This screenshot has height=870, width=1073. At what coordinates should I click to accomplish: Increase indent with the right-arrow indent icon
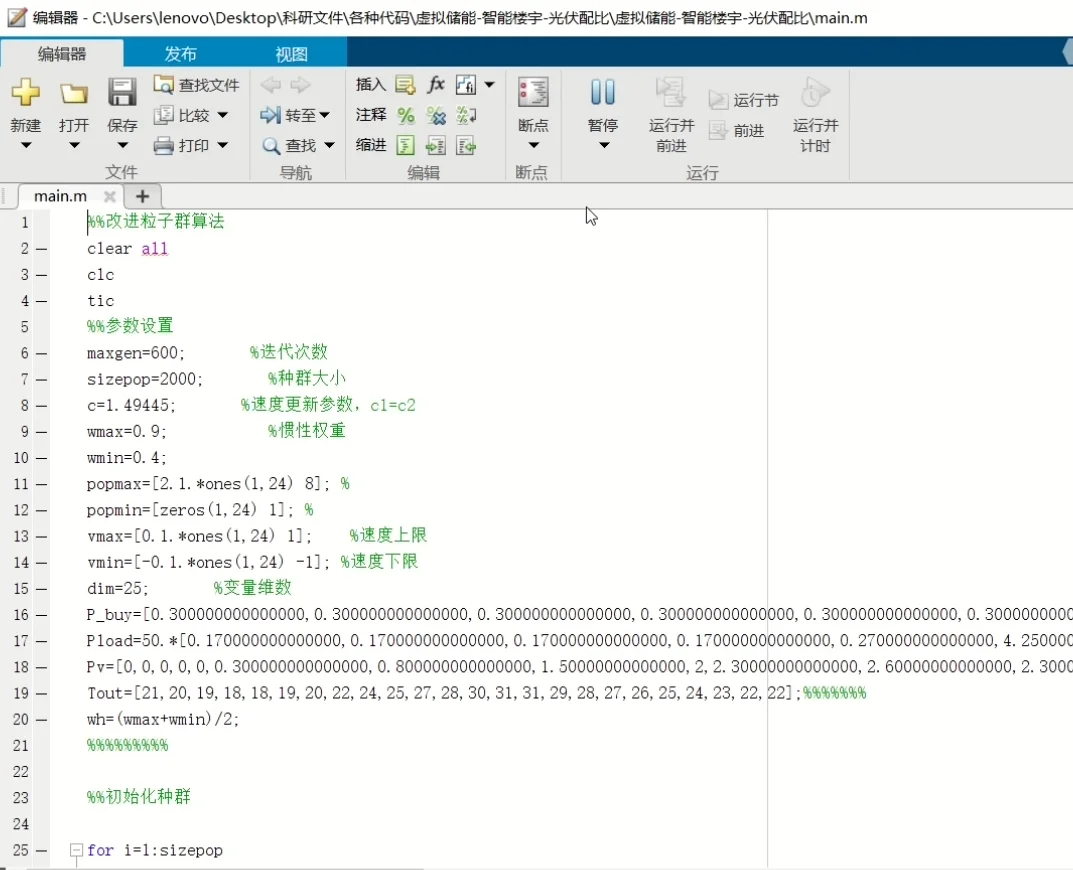(436, 146)
